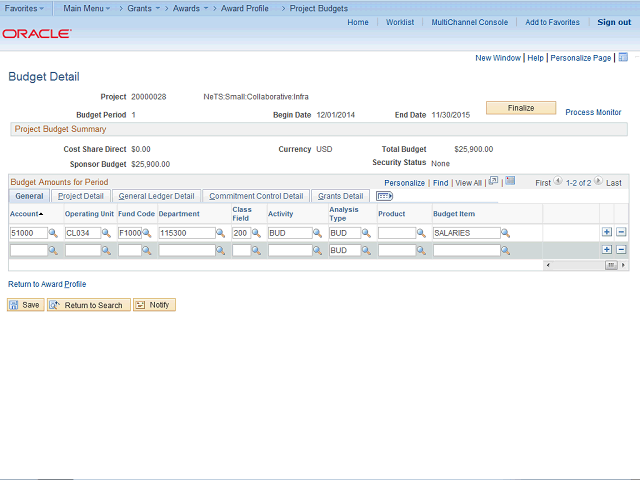This screenshot has height=480, width=640.
Task: Click the Operating Unit field containing CL034
Action: pyautogui.click(x=82, y=233)
